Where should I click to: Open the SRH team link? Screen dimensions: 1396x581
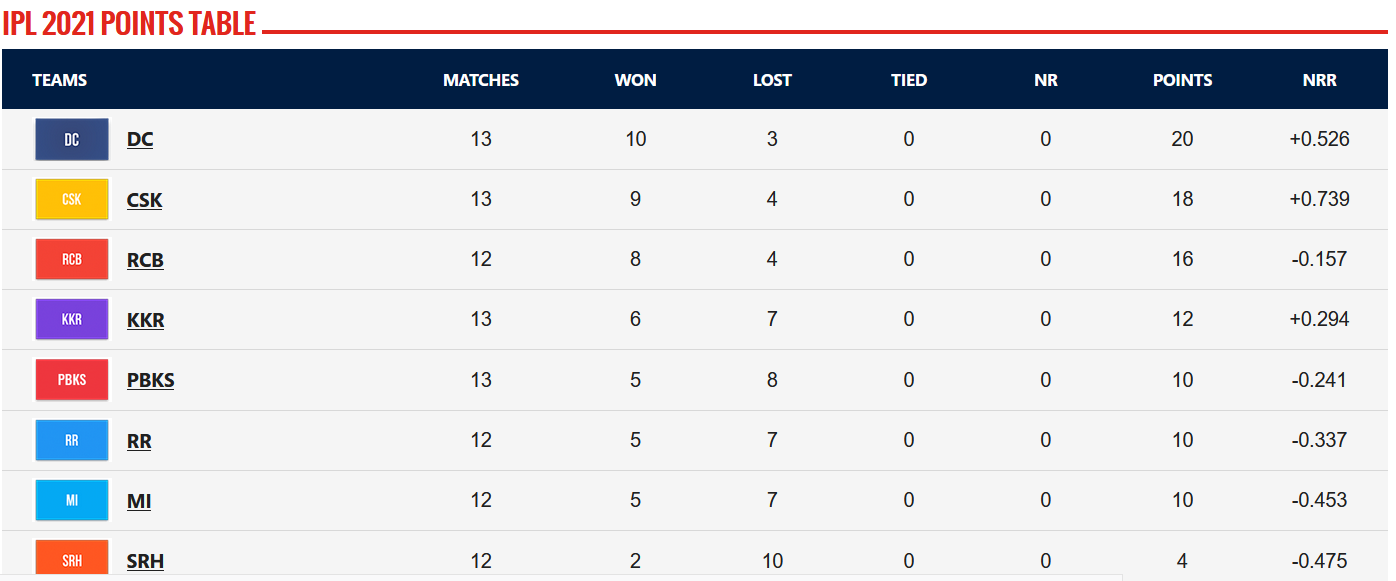(146, 561)
